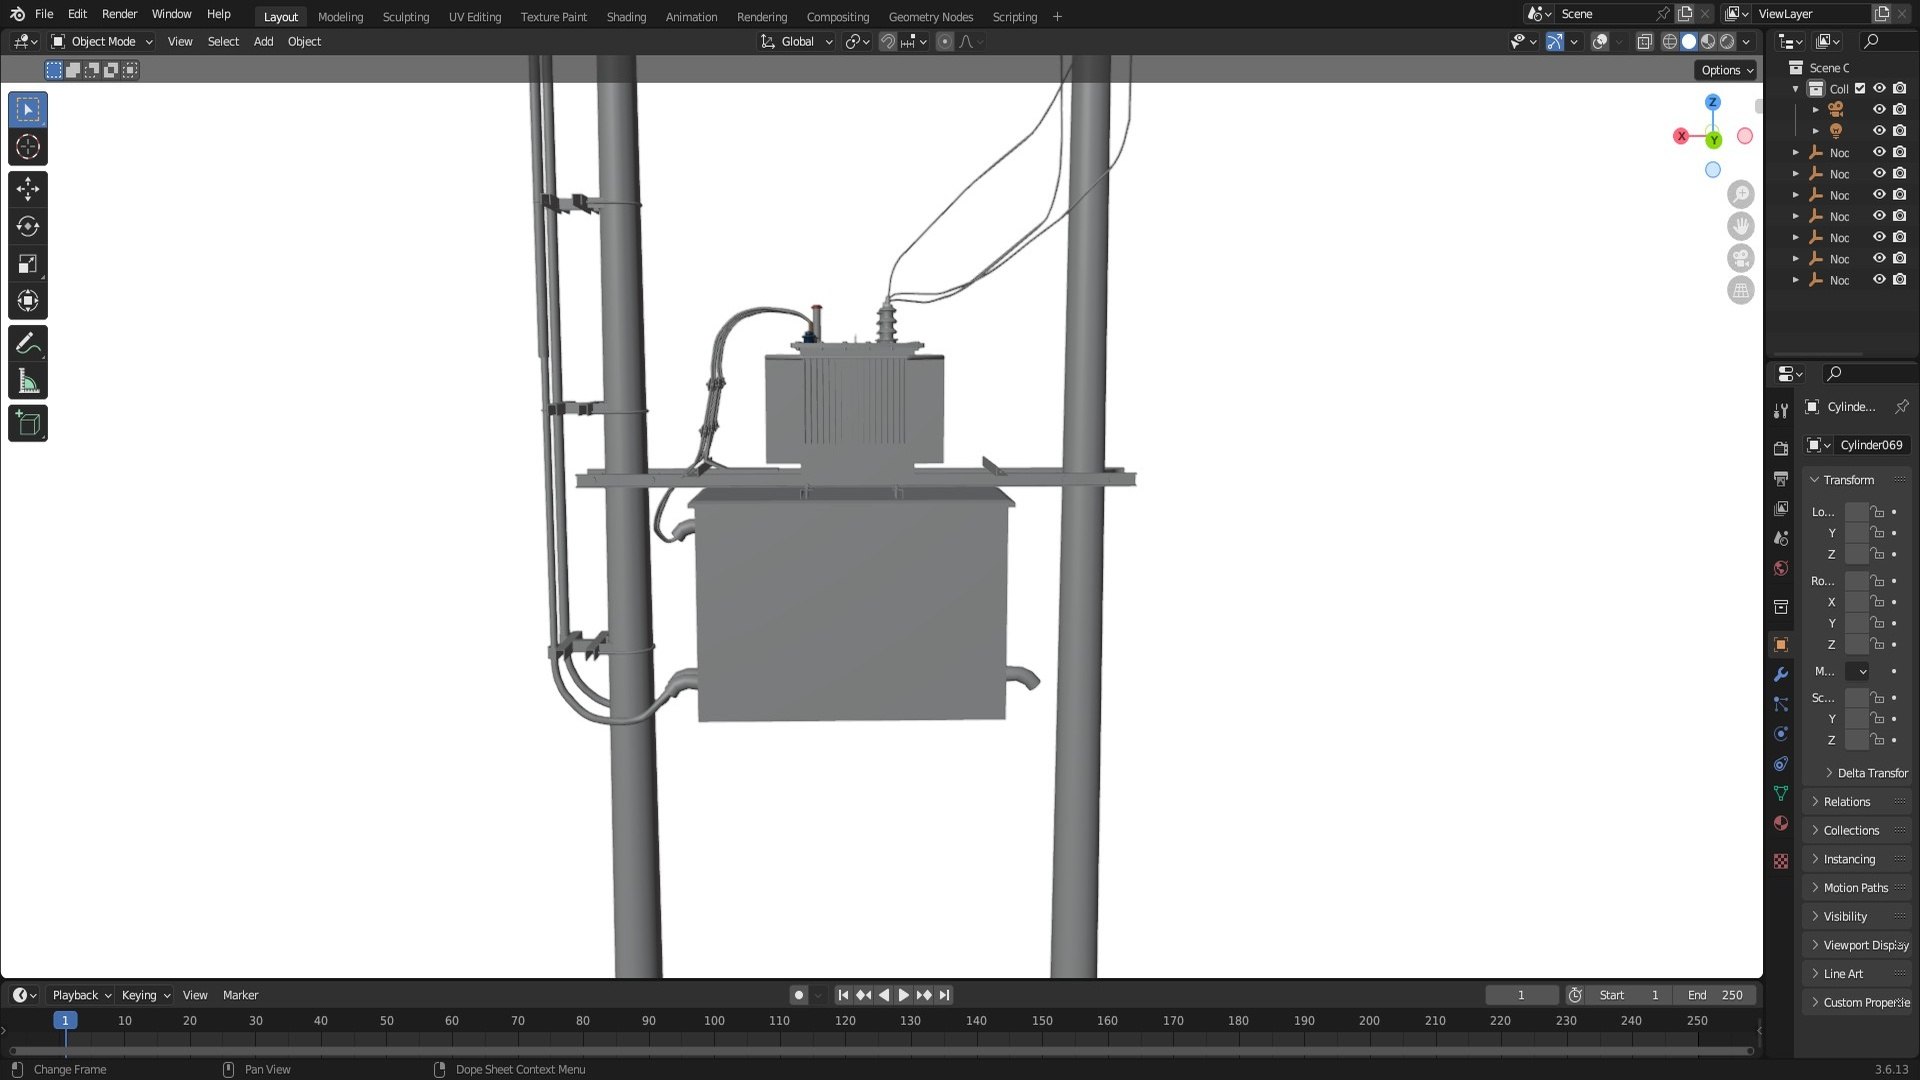Open the Material properties tab
1920x1080 pixels.
(1781, 823)
